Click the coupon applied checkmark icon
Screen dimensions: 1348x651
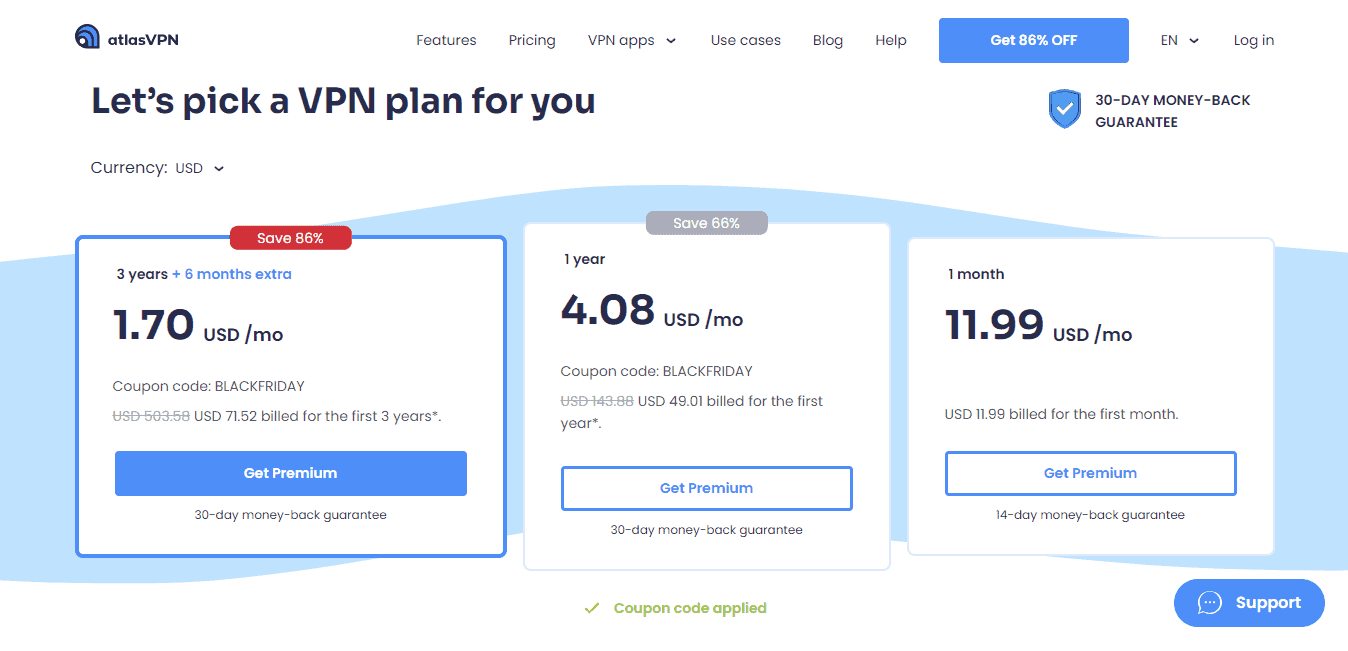[592, 608]
